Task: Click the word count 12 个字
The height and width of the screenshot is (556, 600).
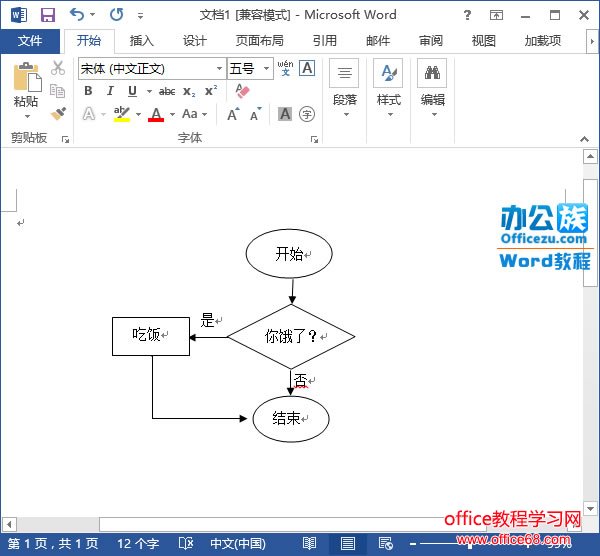Action: point(138,544)
